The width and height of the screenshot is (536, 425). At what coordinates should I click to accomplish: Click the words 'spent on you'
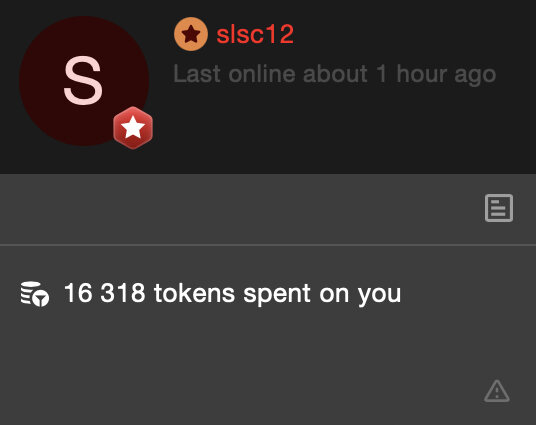[x=322, y=294]
